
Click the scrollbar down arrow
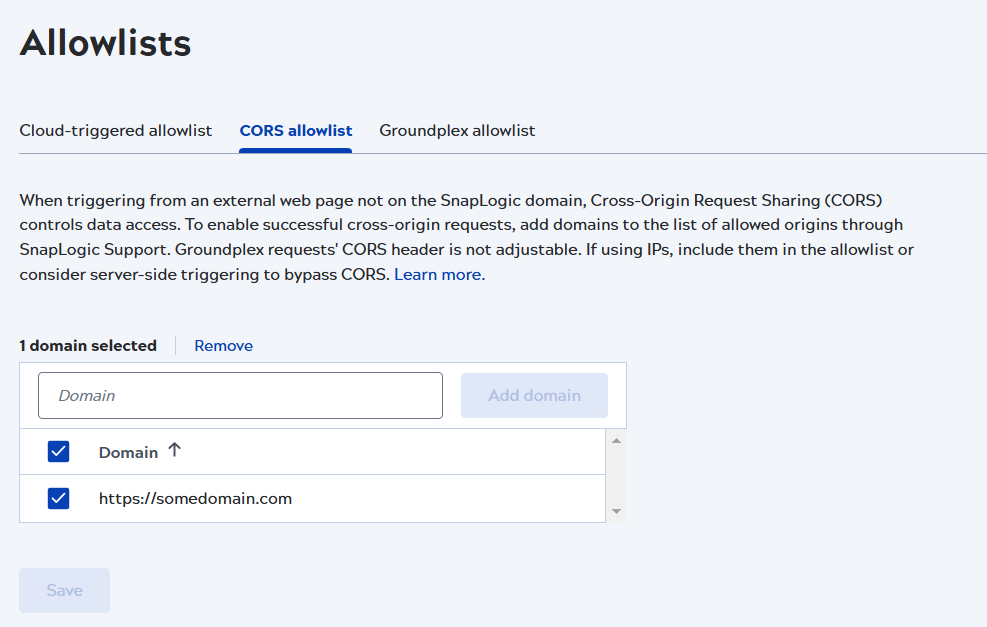coord(618,512)
